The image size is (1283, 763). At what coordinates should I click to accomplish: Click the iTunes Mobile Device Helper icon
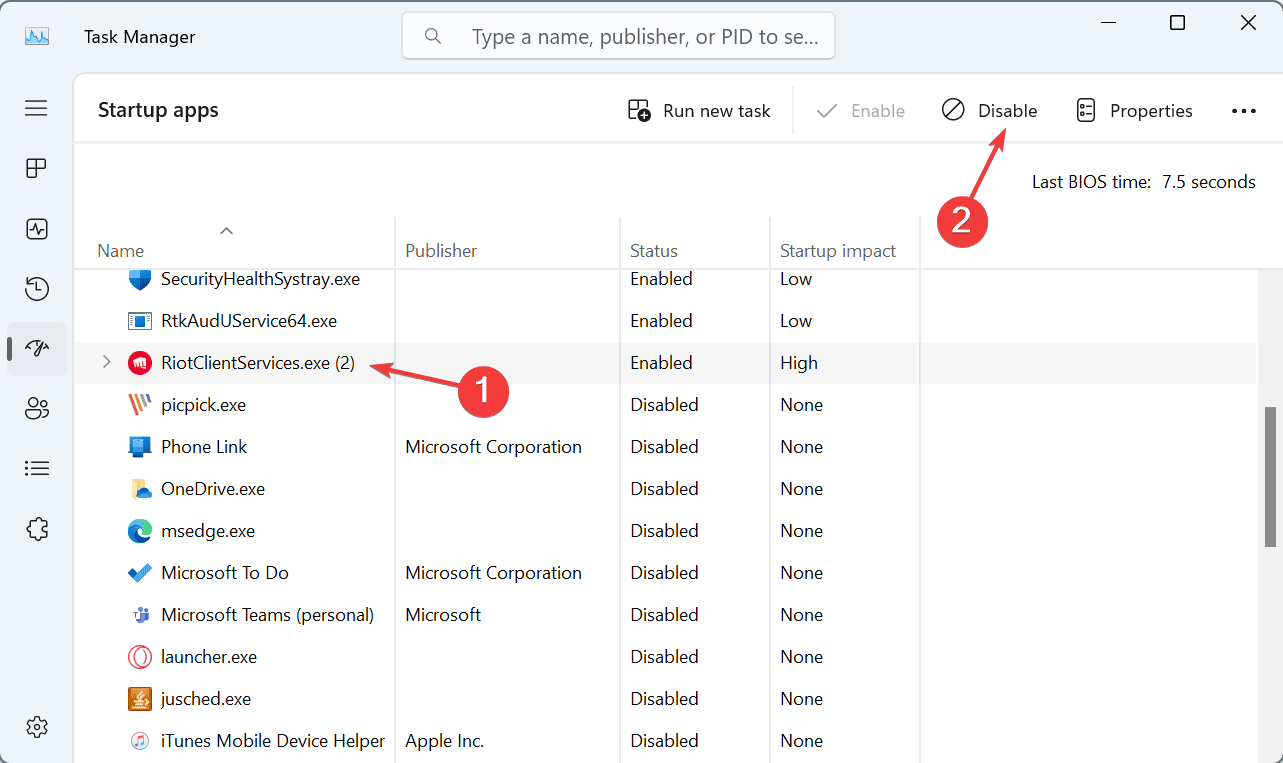(140, 741)
